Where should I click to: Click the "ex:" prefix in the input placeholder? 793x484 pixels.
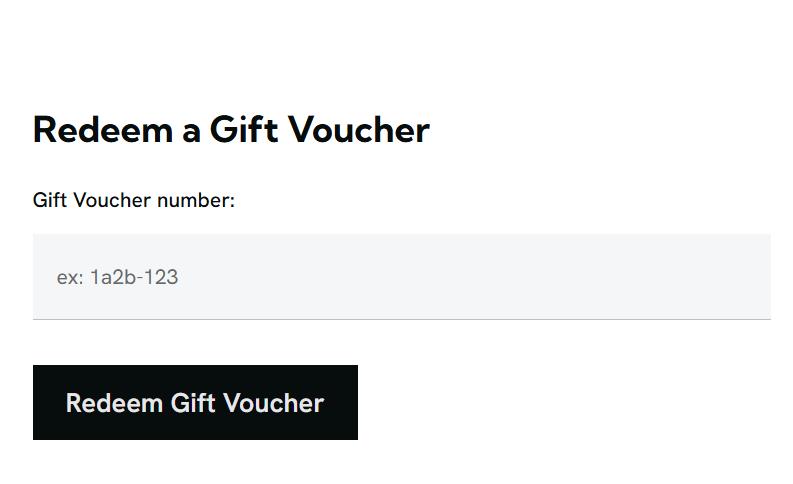(x=69, y=277)
